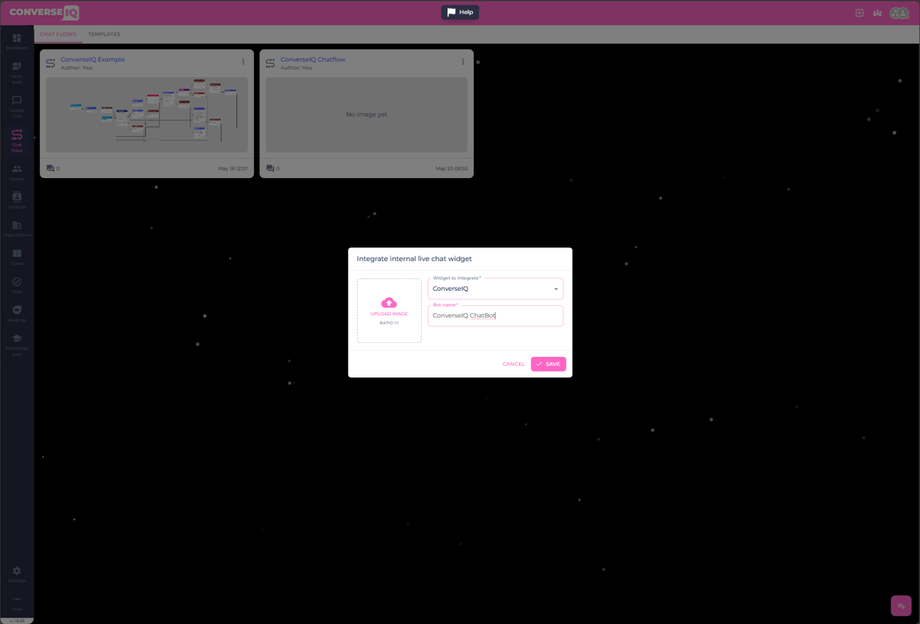Viewport: 920px width, 624px height.
Task: Open Unified Chat in the sidebar
Action: point(16,106)
